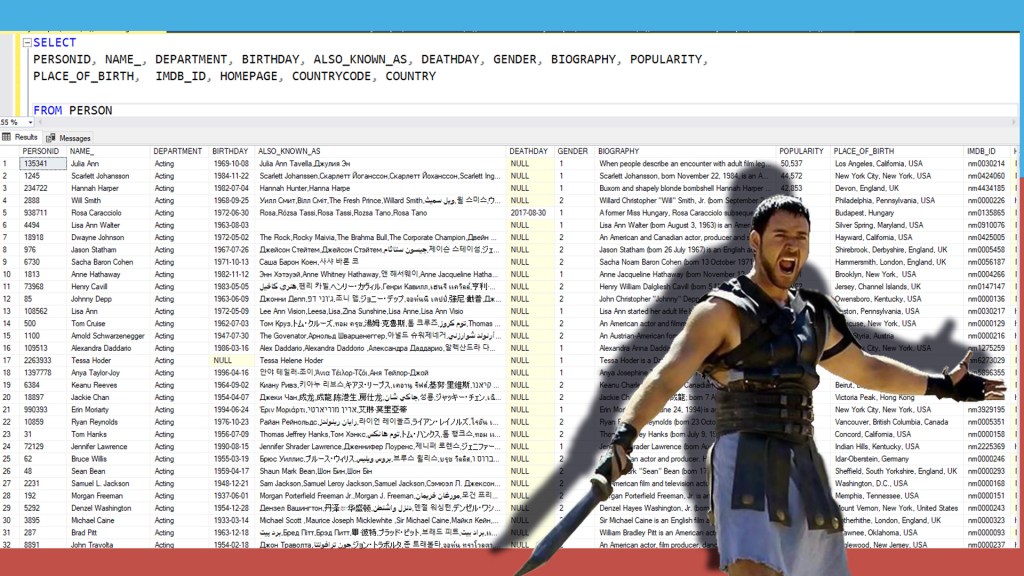Click the Messages tab icon

pyautogui.click(x=51, y=138)
